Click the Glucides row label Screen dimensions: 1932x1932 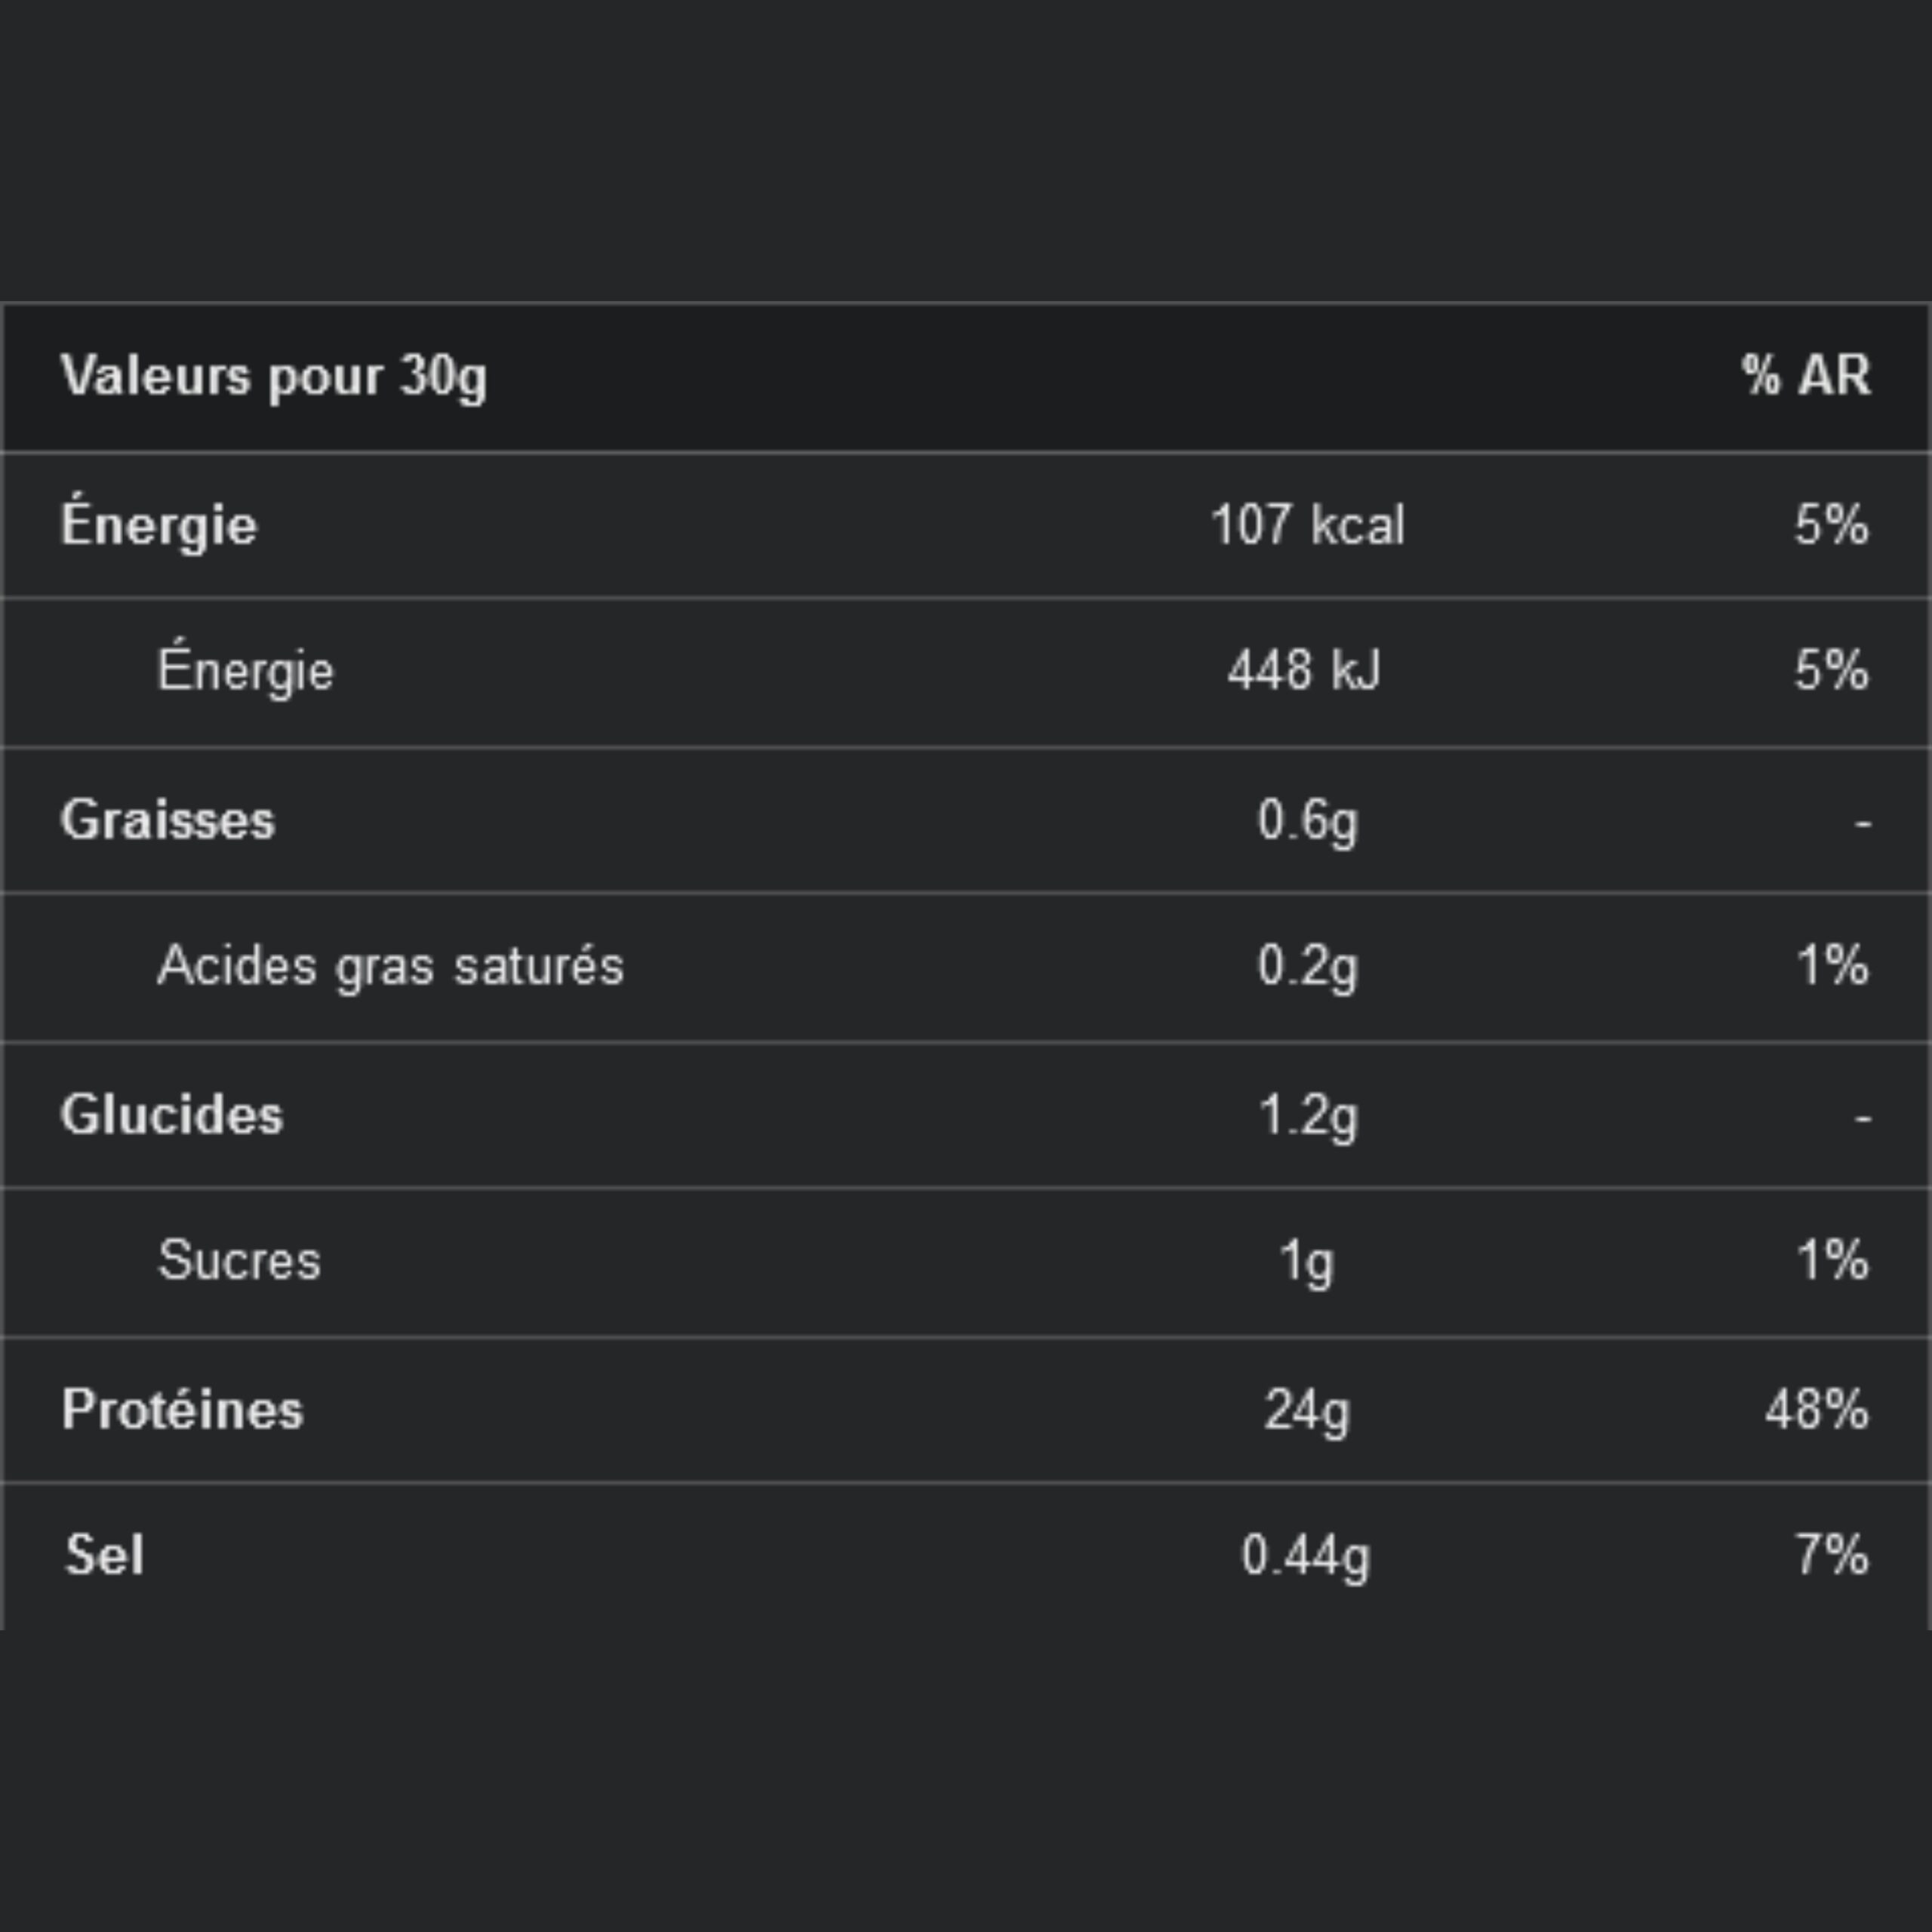point(171,1114)
